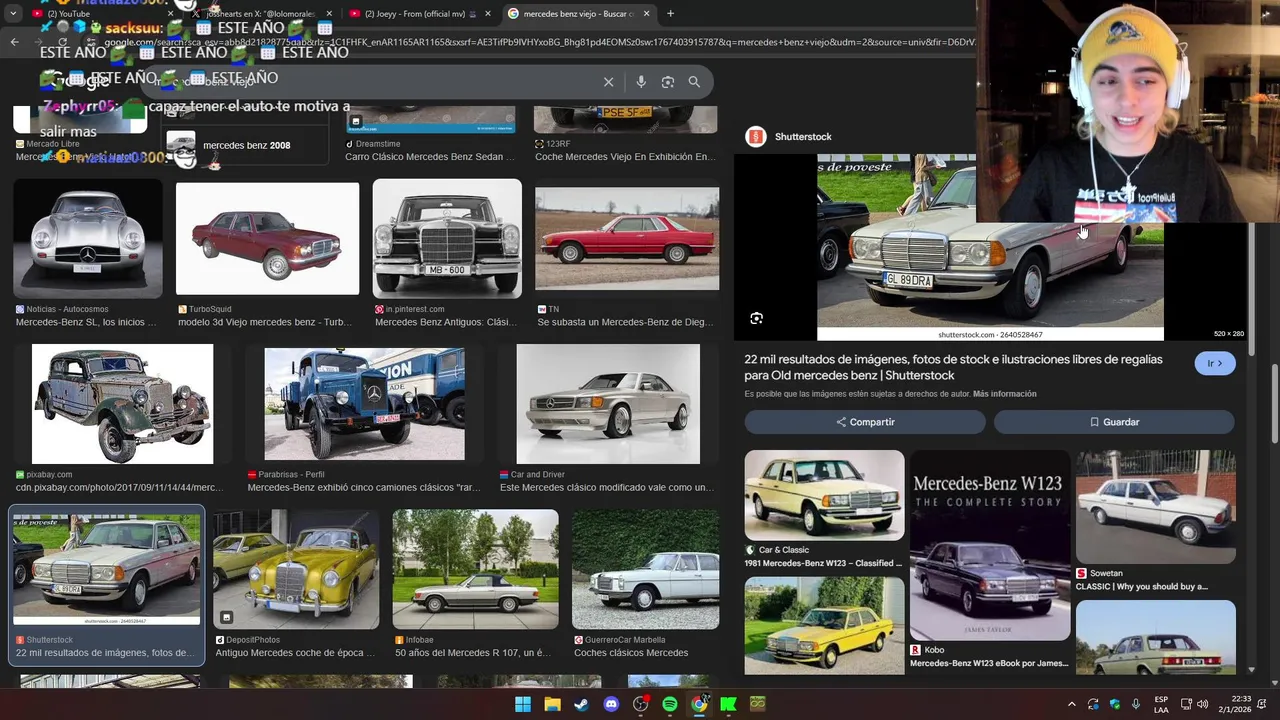Click the Ir button to visit Shutterstock
Screen dimensions: 1280x720
click(1214, 363)
